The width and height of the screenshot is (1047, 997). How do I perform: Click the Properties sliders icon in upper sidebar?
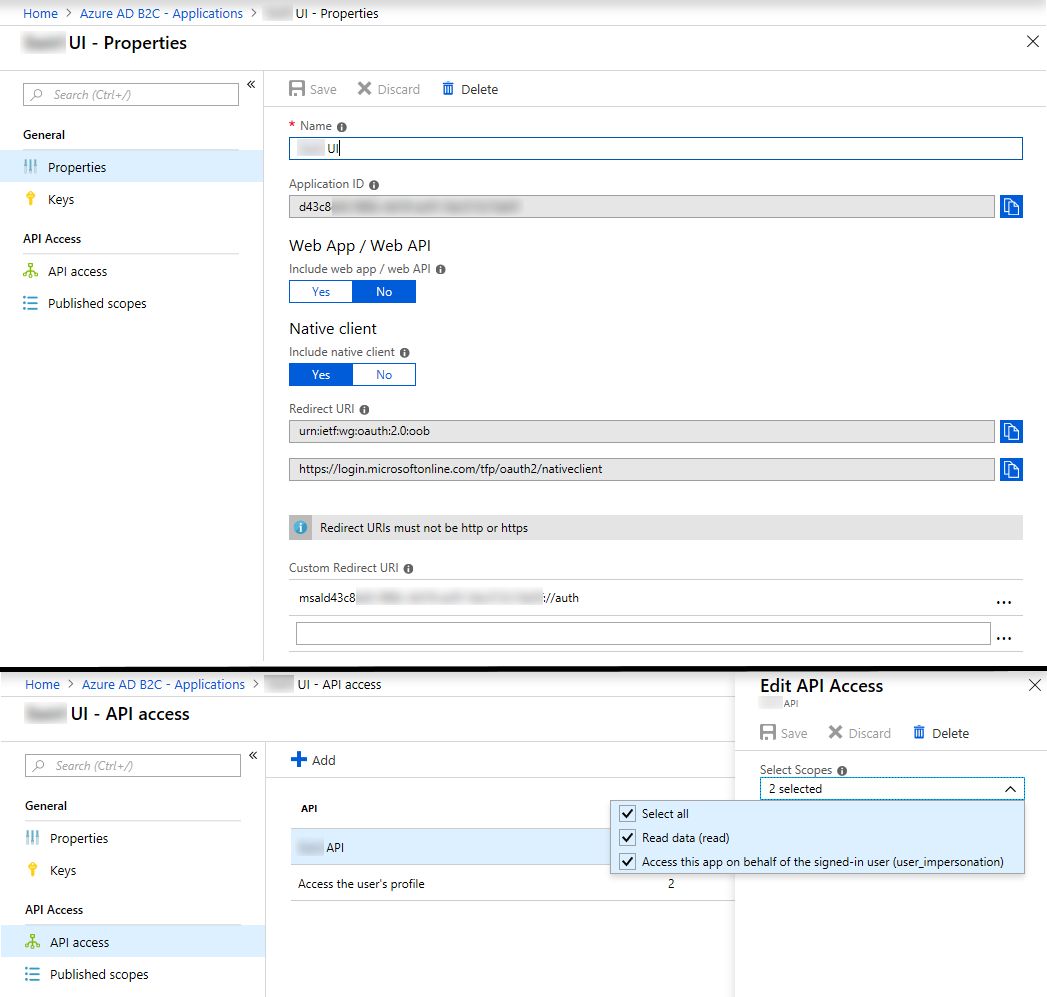coord(31,166)
